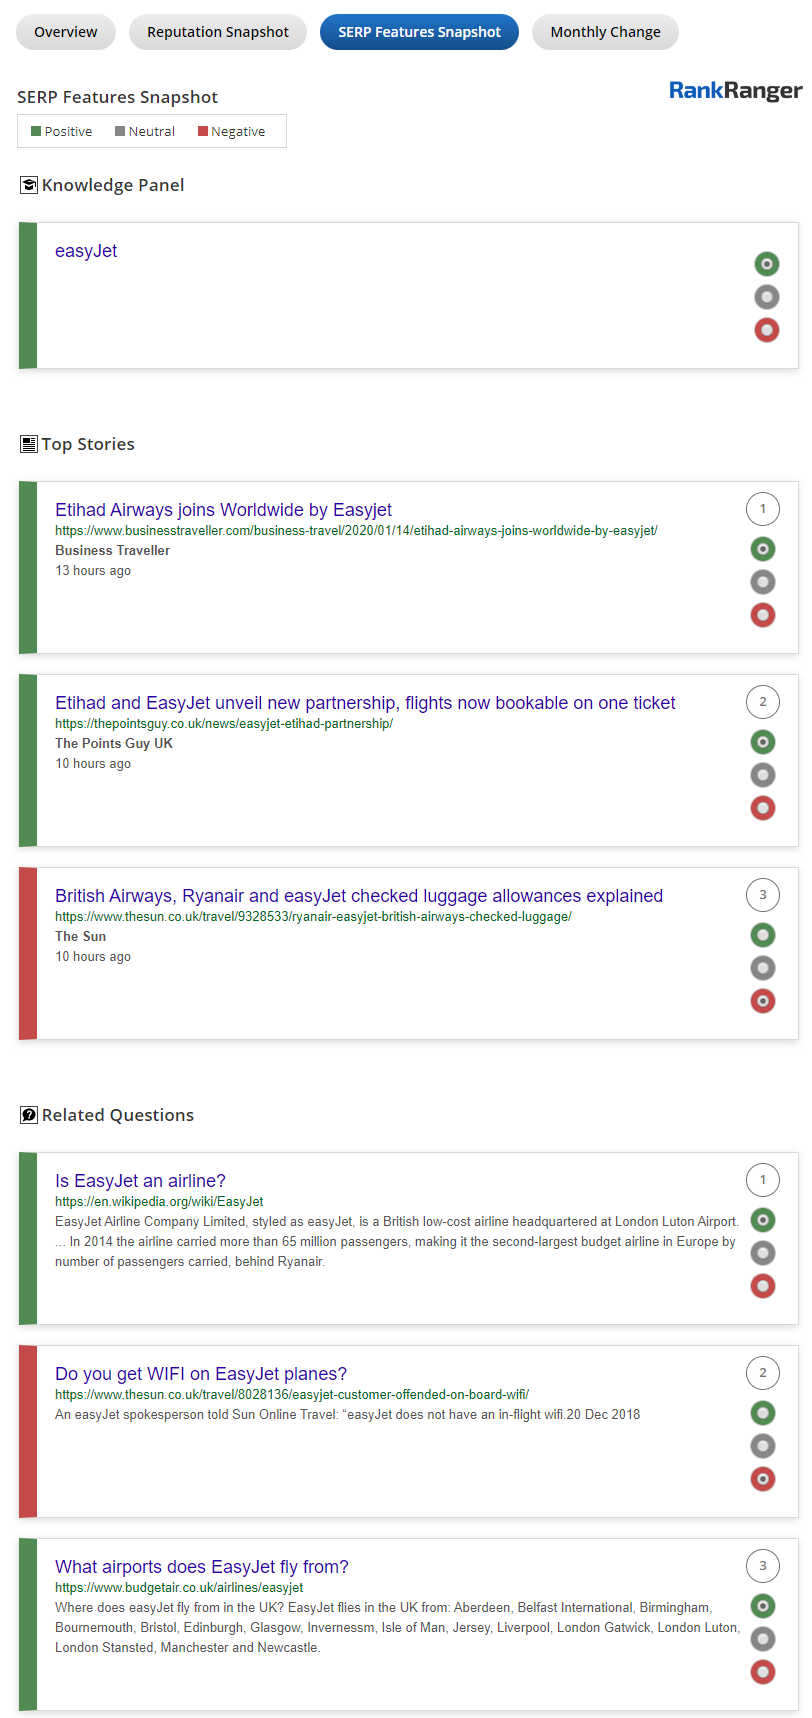Viewport: 812px width, 1718px height.
Task: Click rank badge 2 on WIFI question
Action: (763, 1373)
